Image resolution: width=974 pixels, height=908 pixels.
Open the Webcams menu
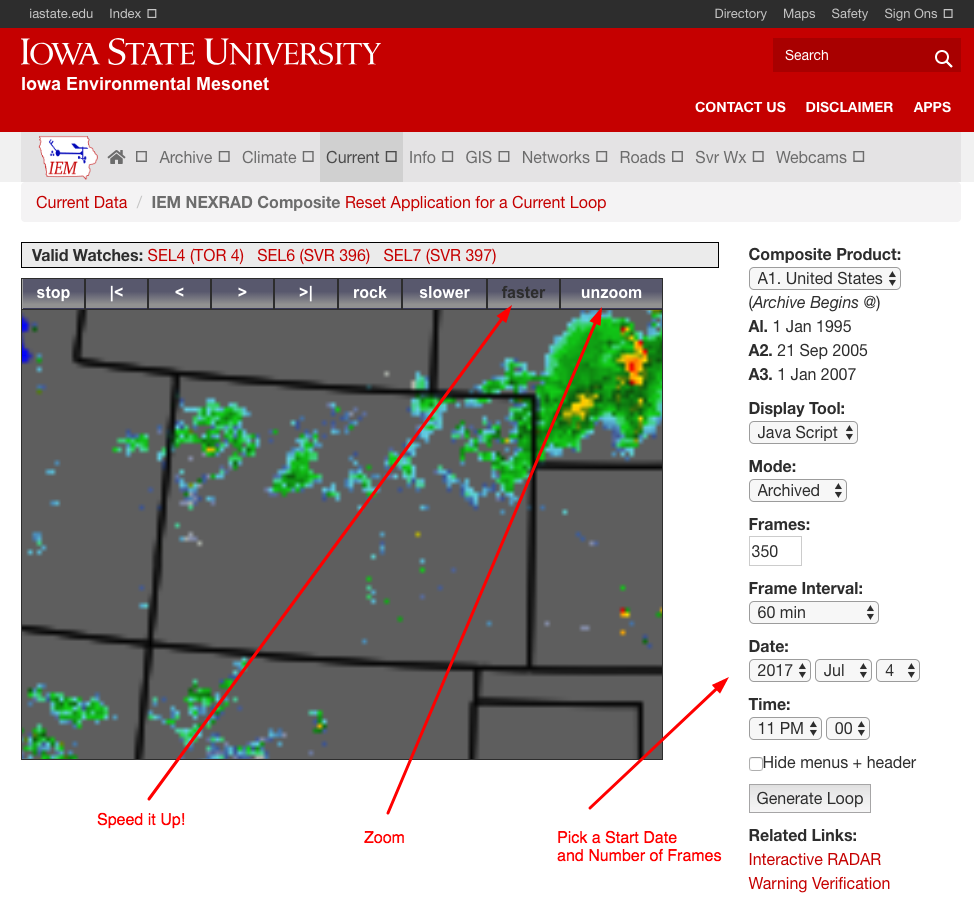click(x=819, y=157)
